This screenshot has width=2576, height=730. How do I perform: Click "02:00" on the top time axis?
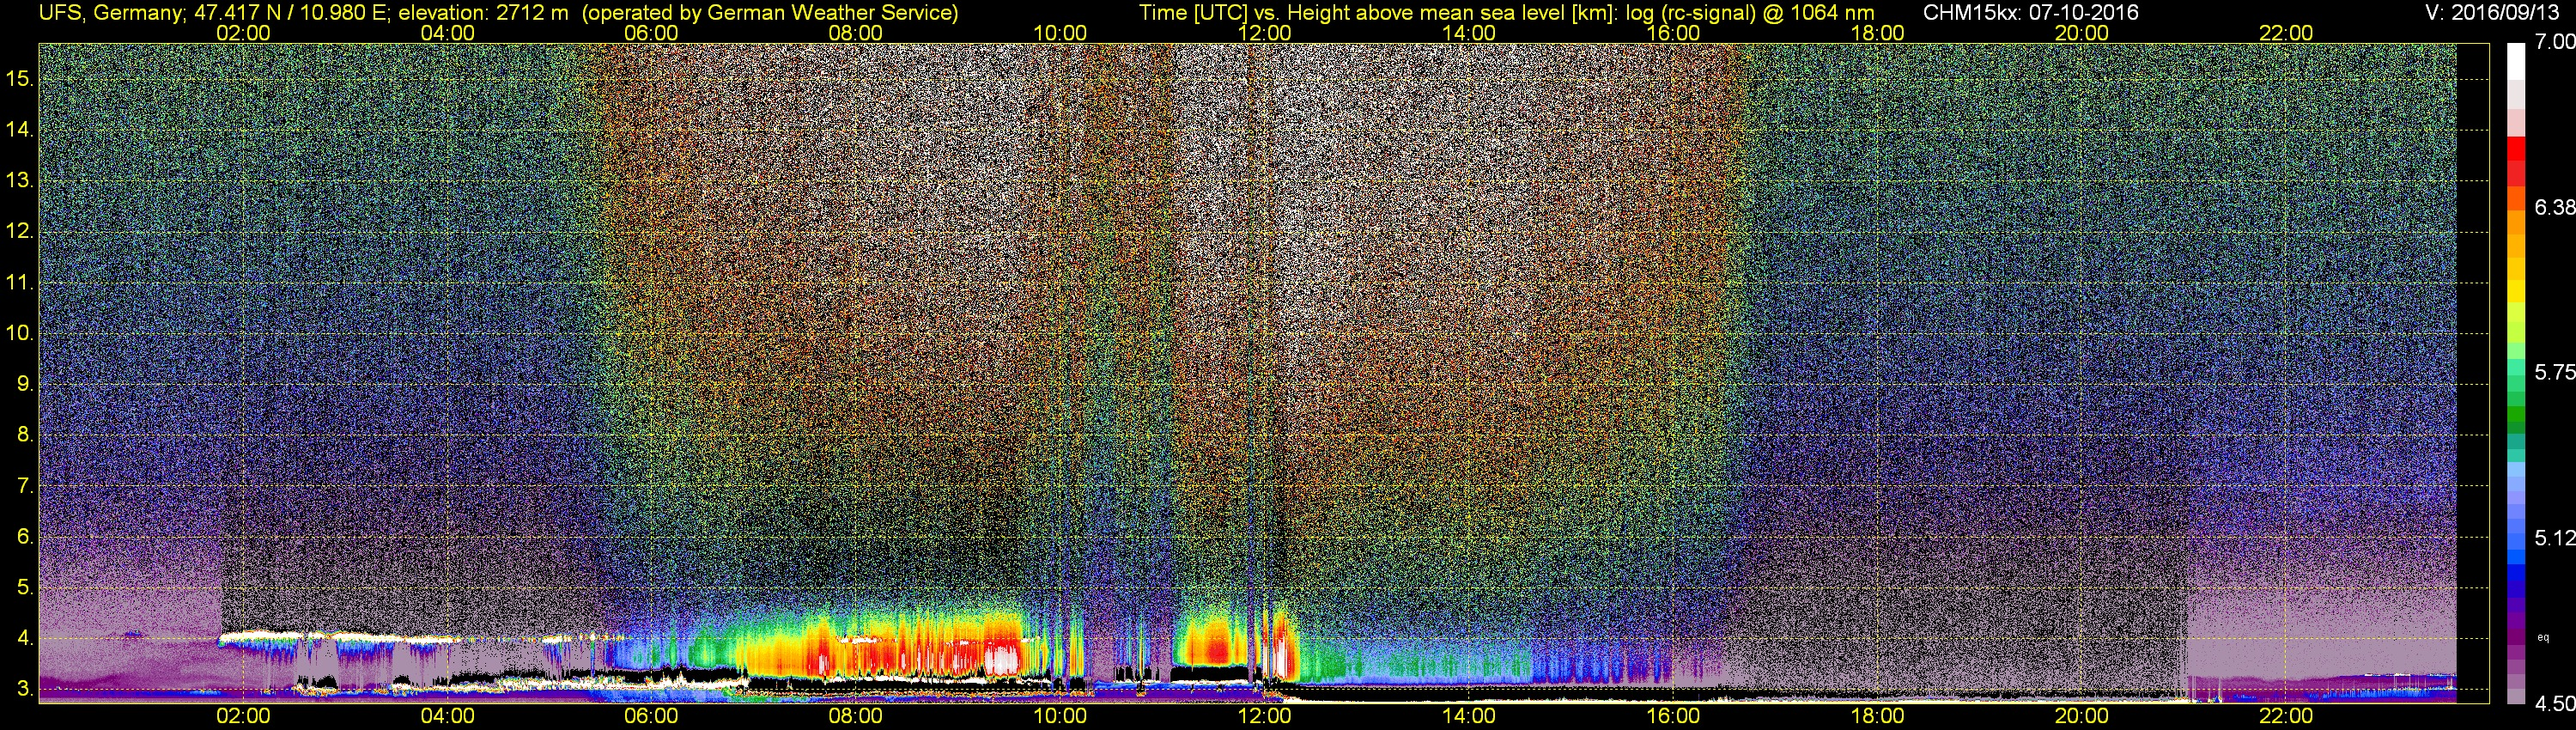(x=243, y=33)
